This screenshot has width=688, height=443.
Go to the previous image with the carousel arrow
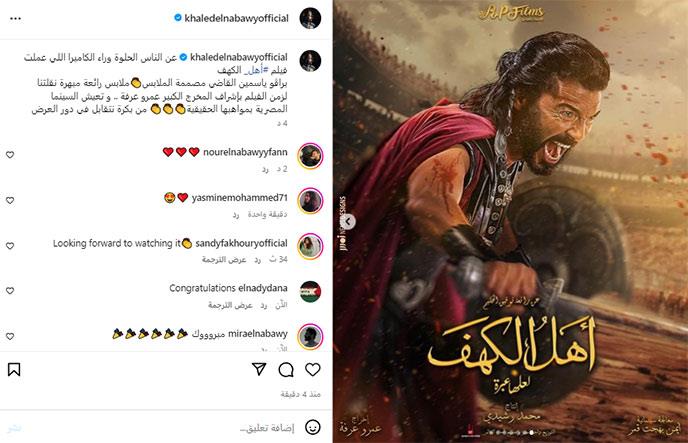(x=348, y=222)
